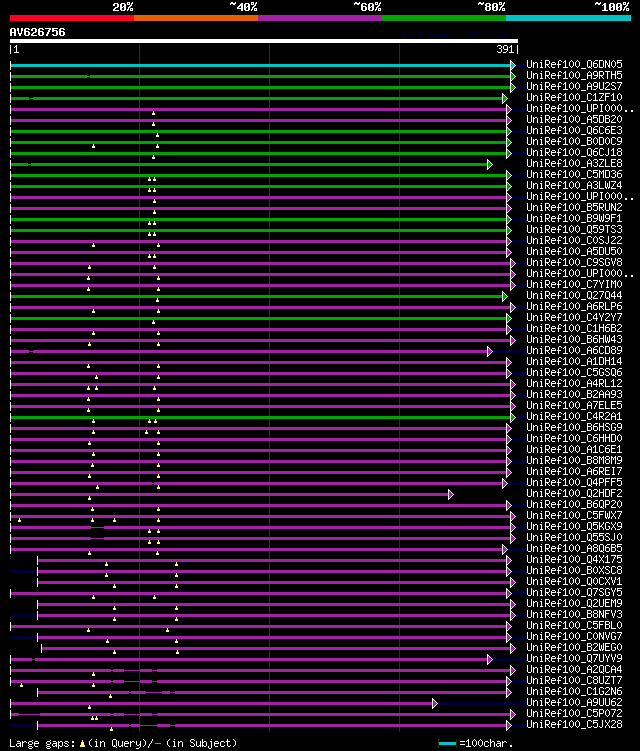Screen dimensions: 640x751
Task: Open the UniRef100_Q55SJ0 hit label
Action: (x=574, y=537)
